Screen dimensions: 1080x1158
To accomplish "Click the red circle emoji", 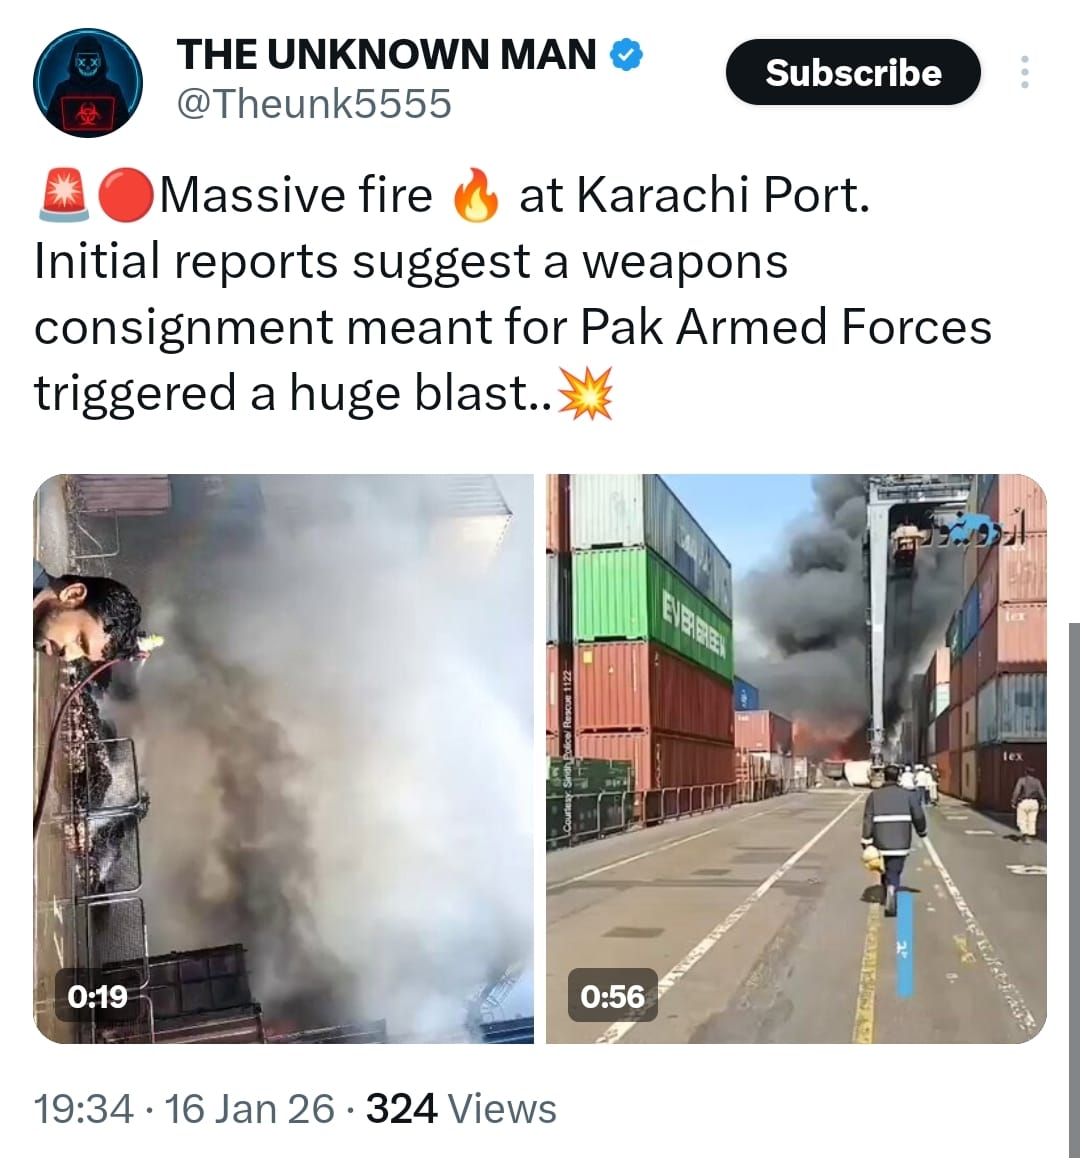I will tap(126, 196).
